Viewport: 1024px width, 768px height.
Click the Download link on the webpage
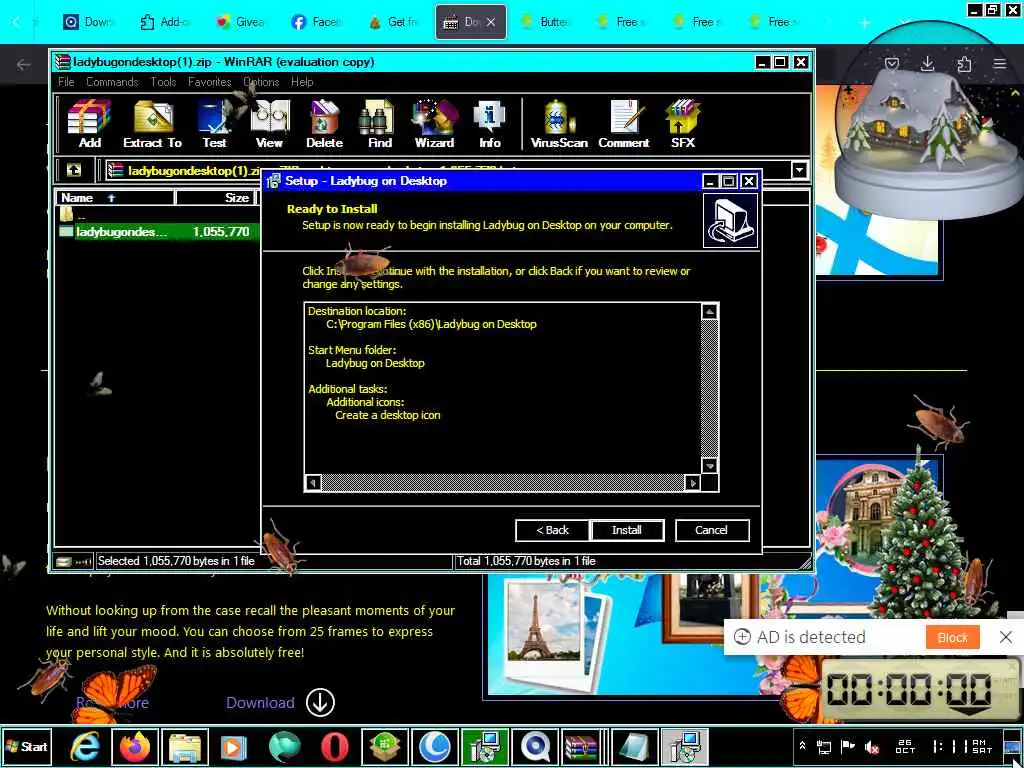click(260, 703)
